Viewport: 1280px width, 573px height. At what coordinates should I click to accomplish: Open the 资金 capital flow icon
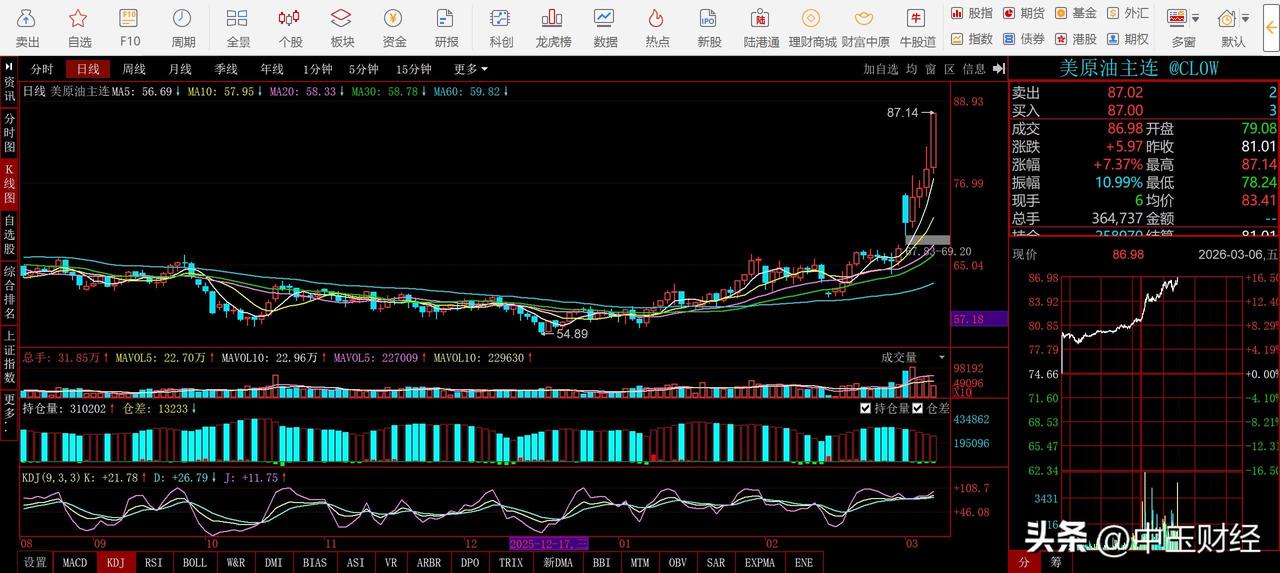pyautogui.click(x=394, y=28)
